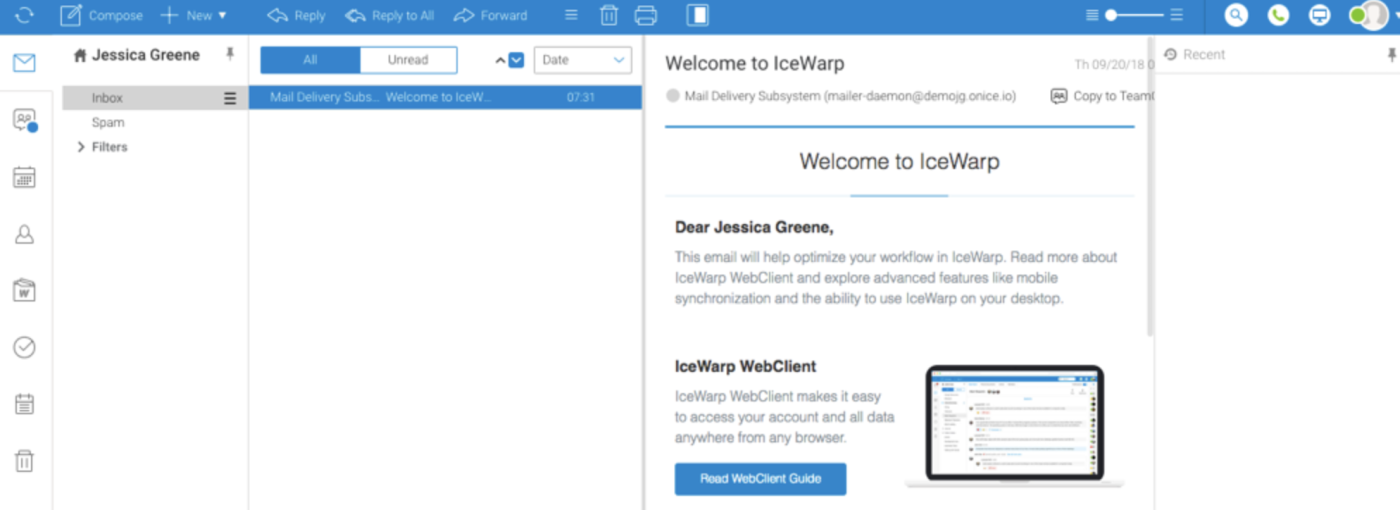
Task: Select the All messages tab
Action: [x=310, y=60]
